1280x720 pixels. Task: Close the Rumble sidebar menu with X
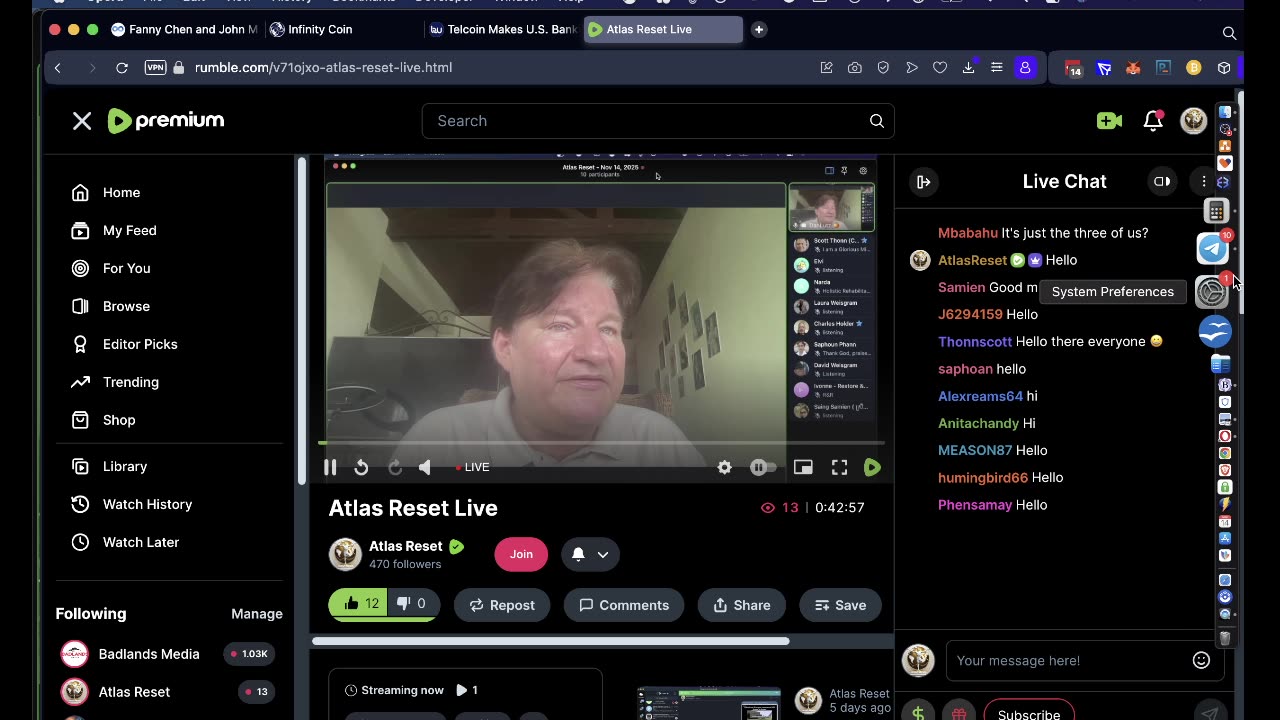pos(82,121)
